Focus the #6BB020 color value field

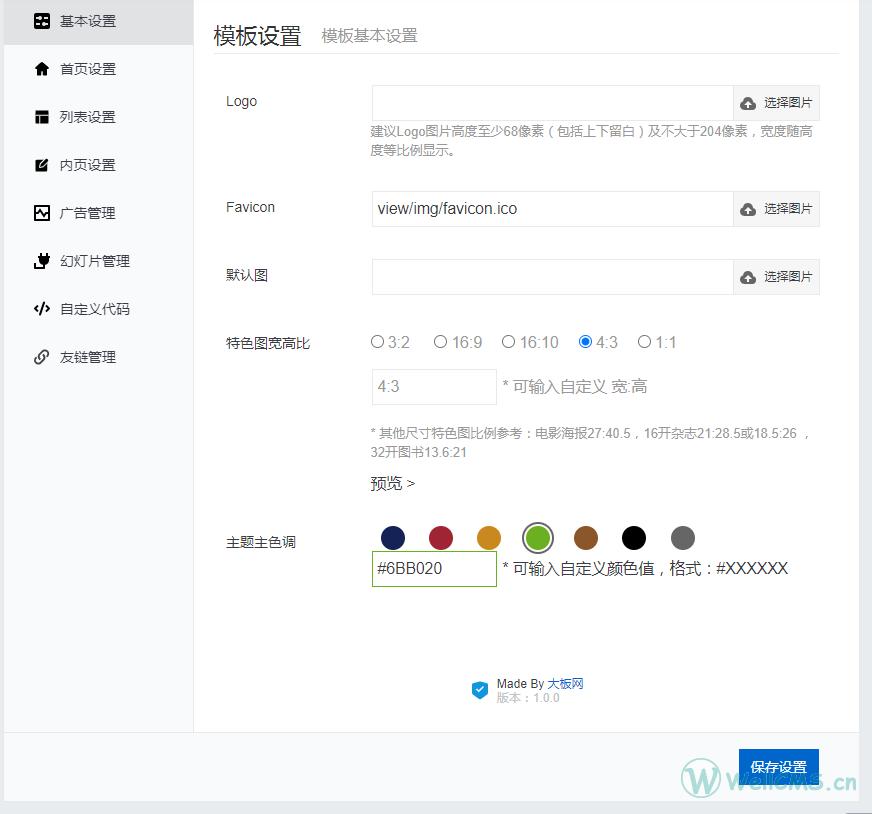pos(434,569)
